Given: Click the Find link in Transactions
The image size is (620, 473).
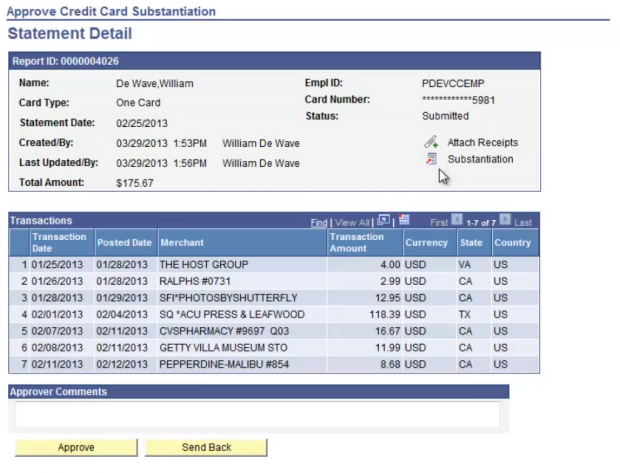Looking at the screenshot, I should [318, 222].
